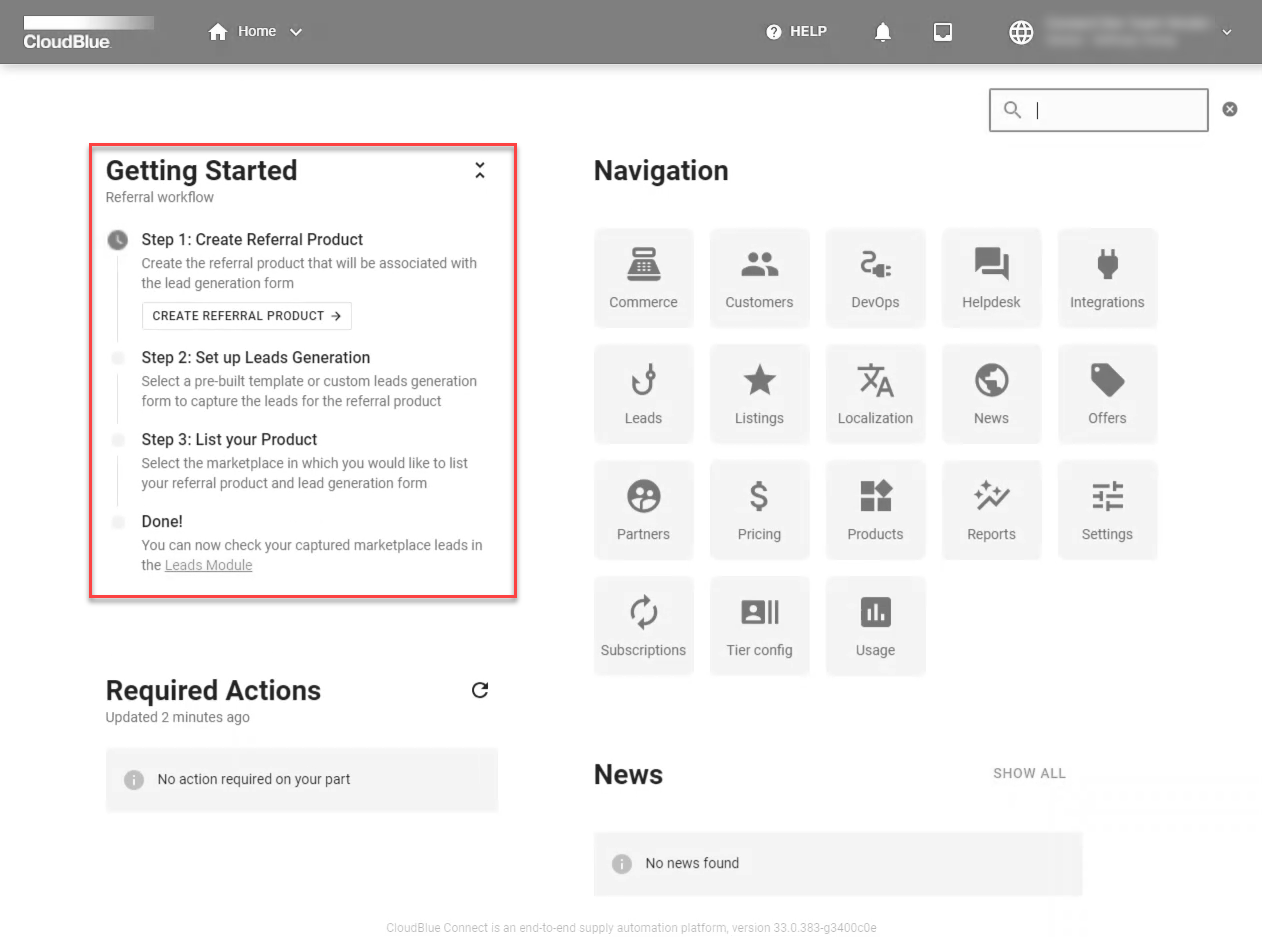Open the Partners module tile
The image size is (1262, 937).
(643, 510)
